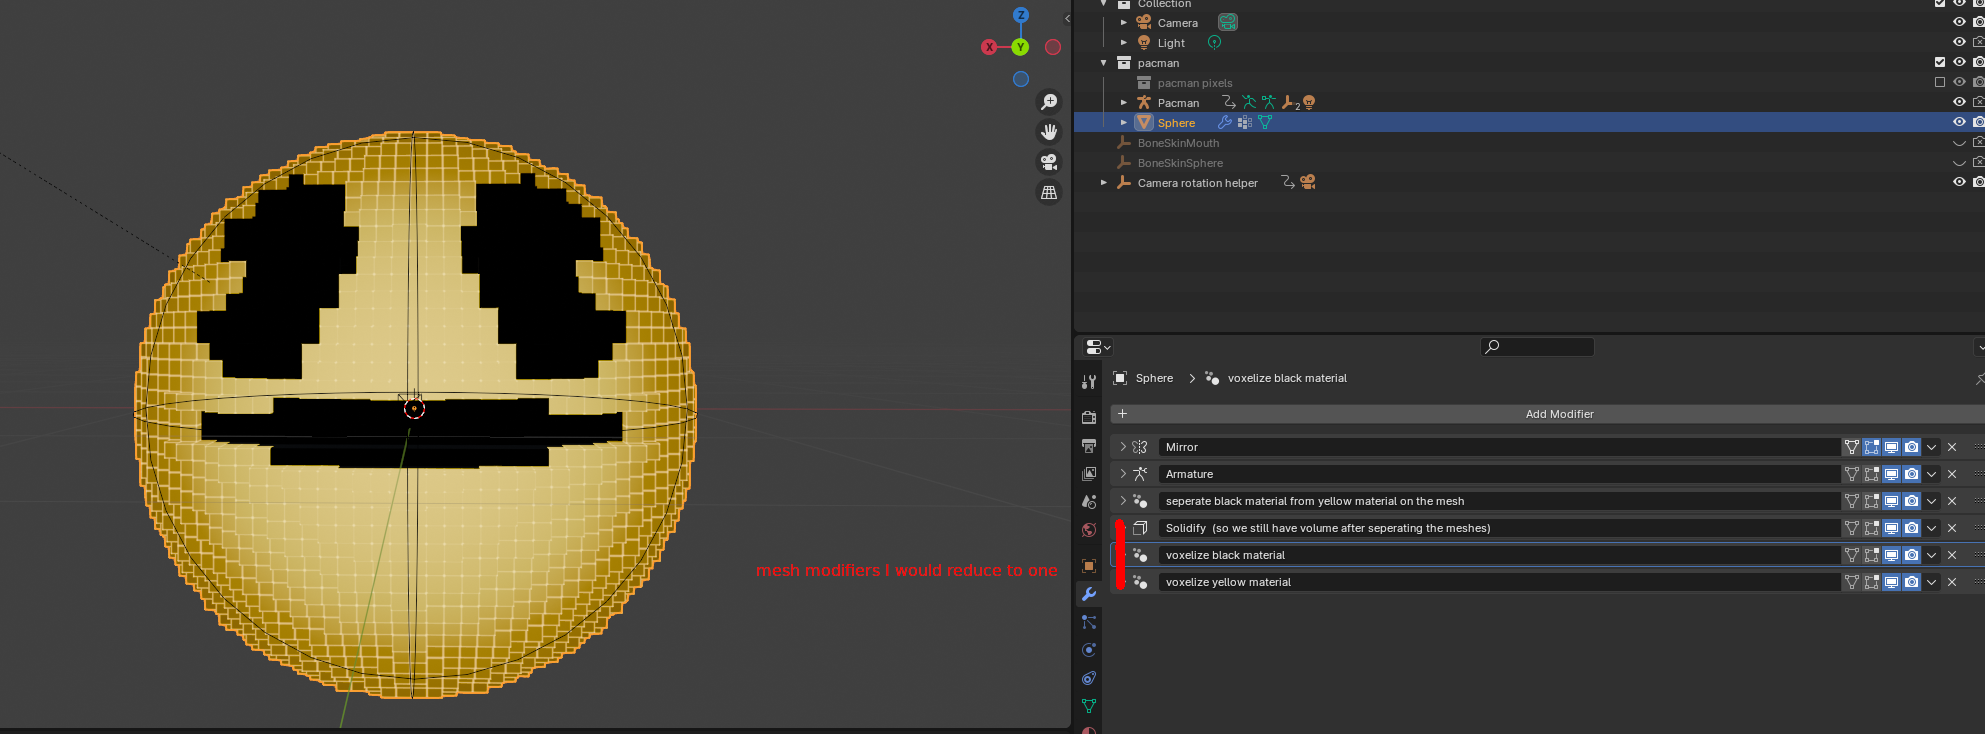Open the properties editor type dropdown
This screenshot has width=1985, height=734.
1098,347
